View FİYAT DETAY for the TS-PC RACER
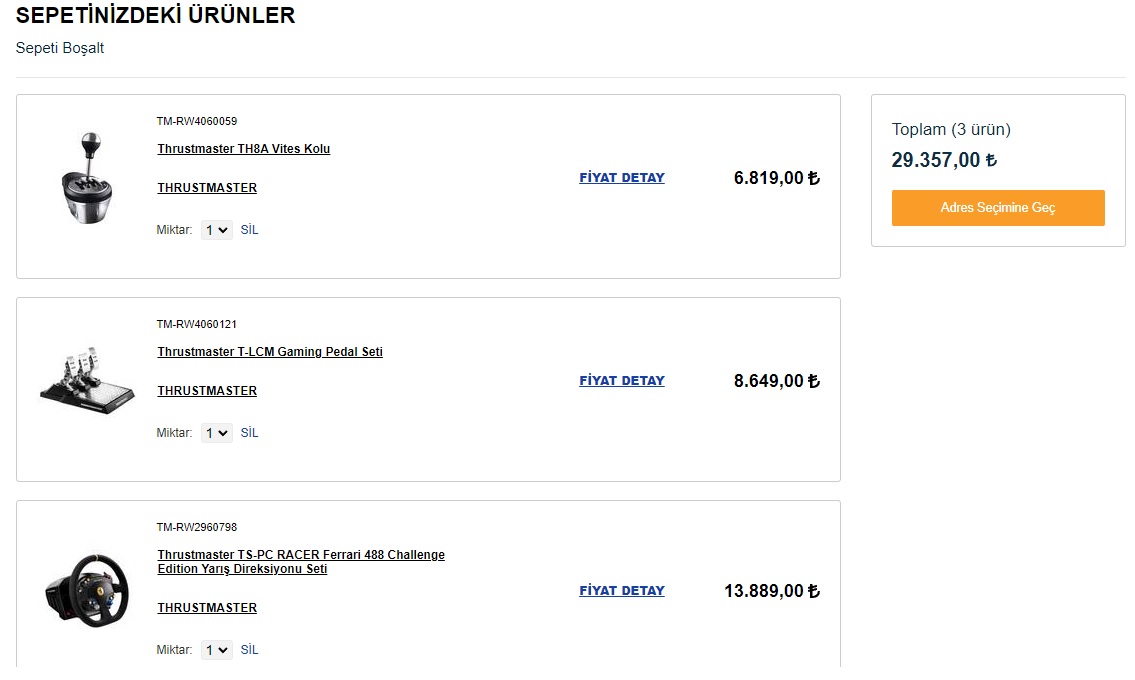The width and height of the screenshot is (1135, 680). [622, 590]
